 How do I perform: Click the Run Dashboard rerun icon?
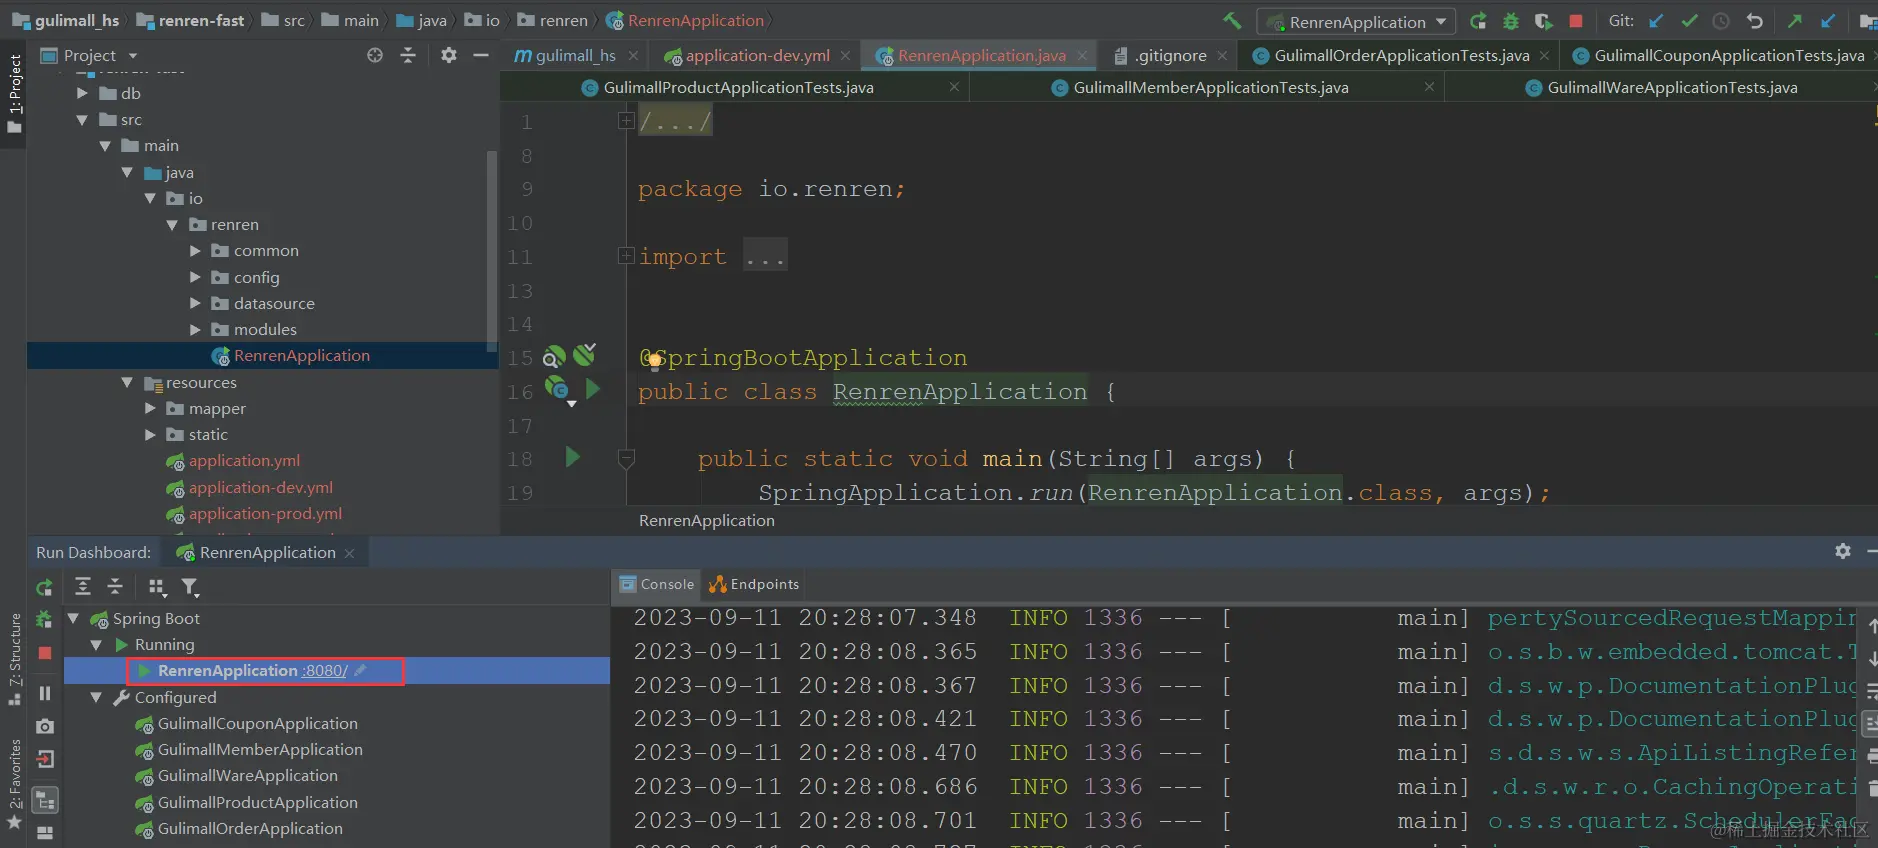tap(44, 588)
